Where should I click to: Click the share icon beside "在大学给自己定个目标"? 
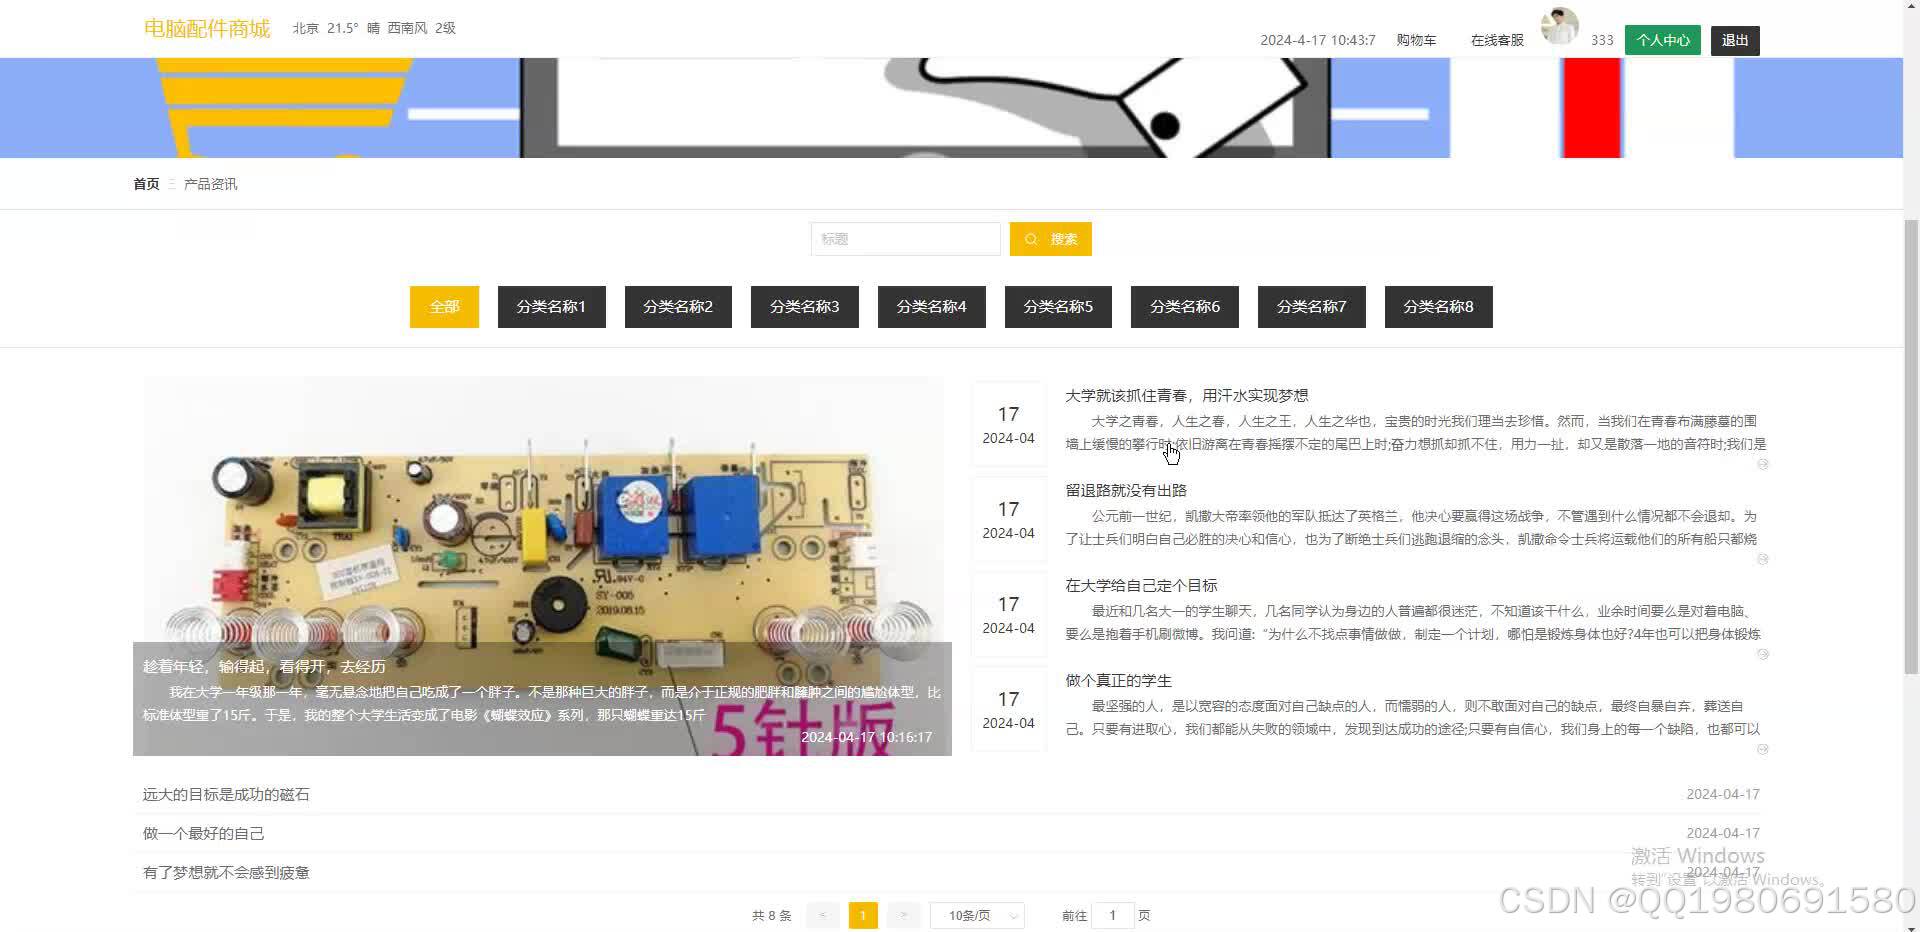[1764, 655]
